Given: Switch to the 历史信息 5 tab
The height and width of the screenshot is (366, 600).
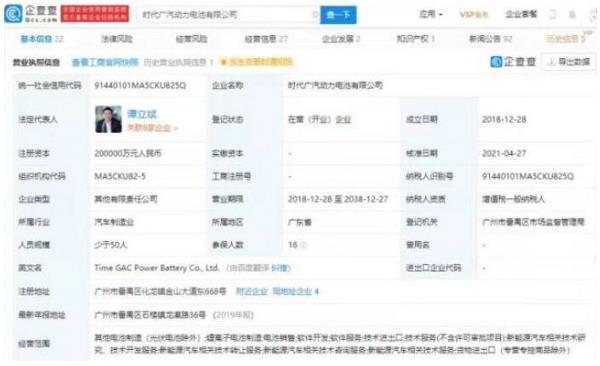Looking at the screenshot, I should point(566,39).
